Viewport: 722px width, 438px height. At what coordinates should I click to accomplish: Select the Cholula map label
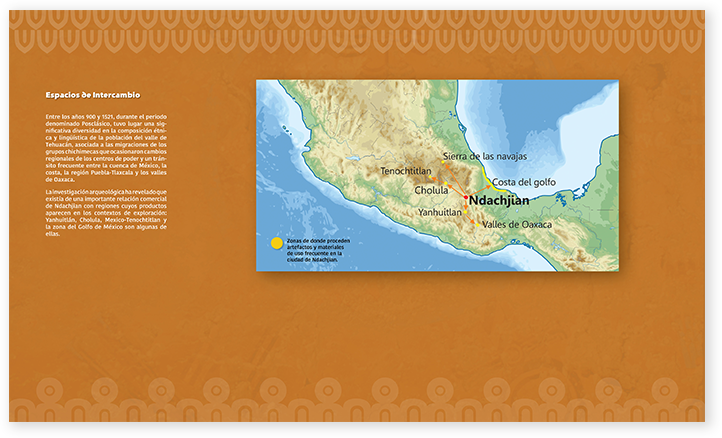(x=431, y=190)
